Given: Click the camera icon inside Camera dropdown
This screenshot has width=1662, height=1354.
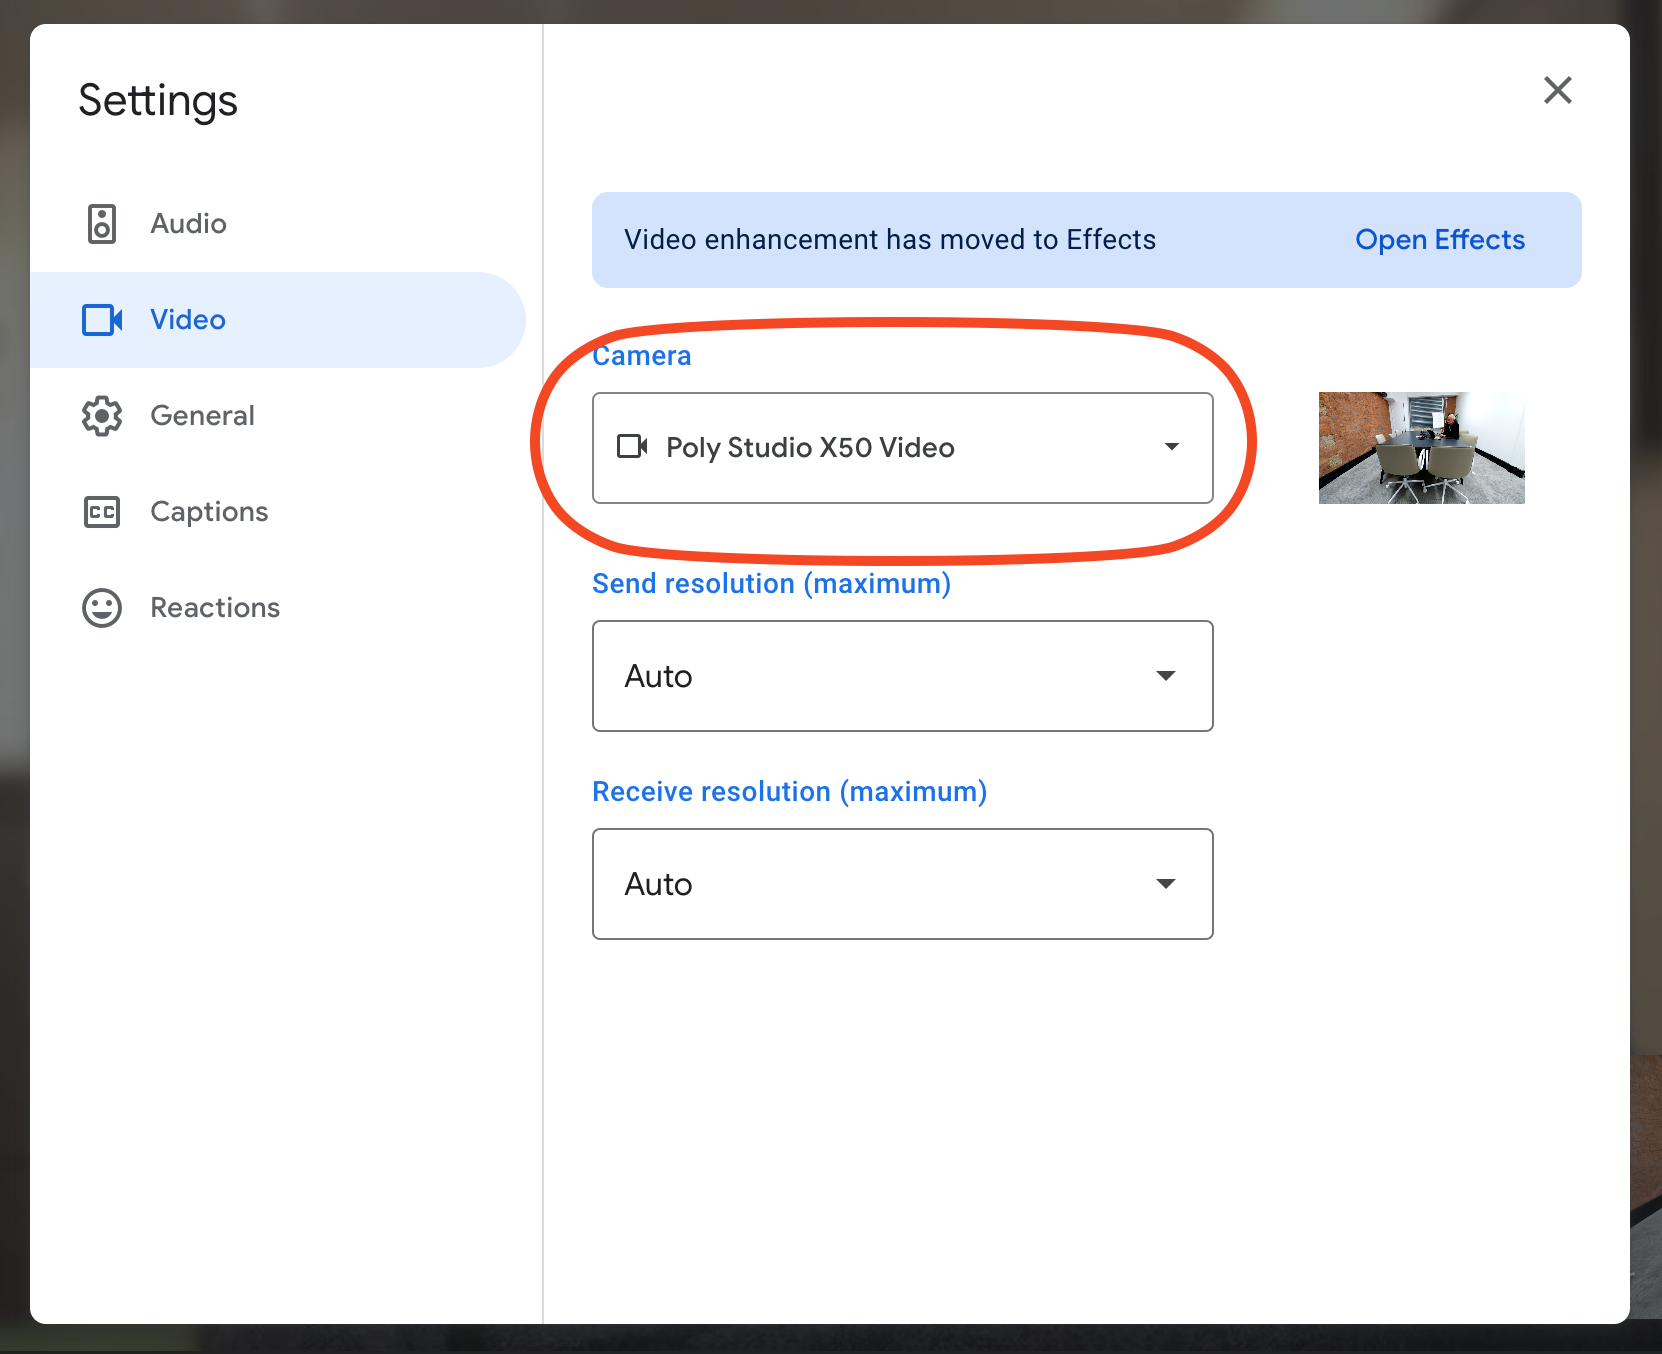Looking at the screenshot, I should (632, 447).
